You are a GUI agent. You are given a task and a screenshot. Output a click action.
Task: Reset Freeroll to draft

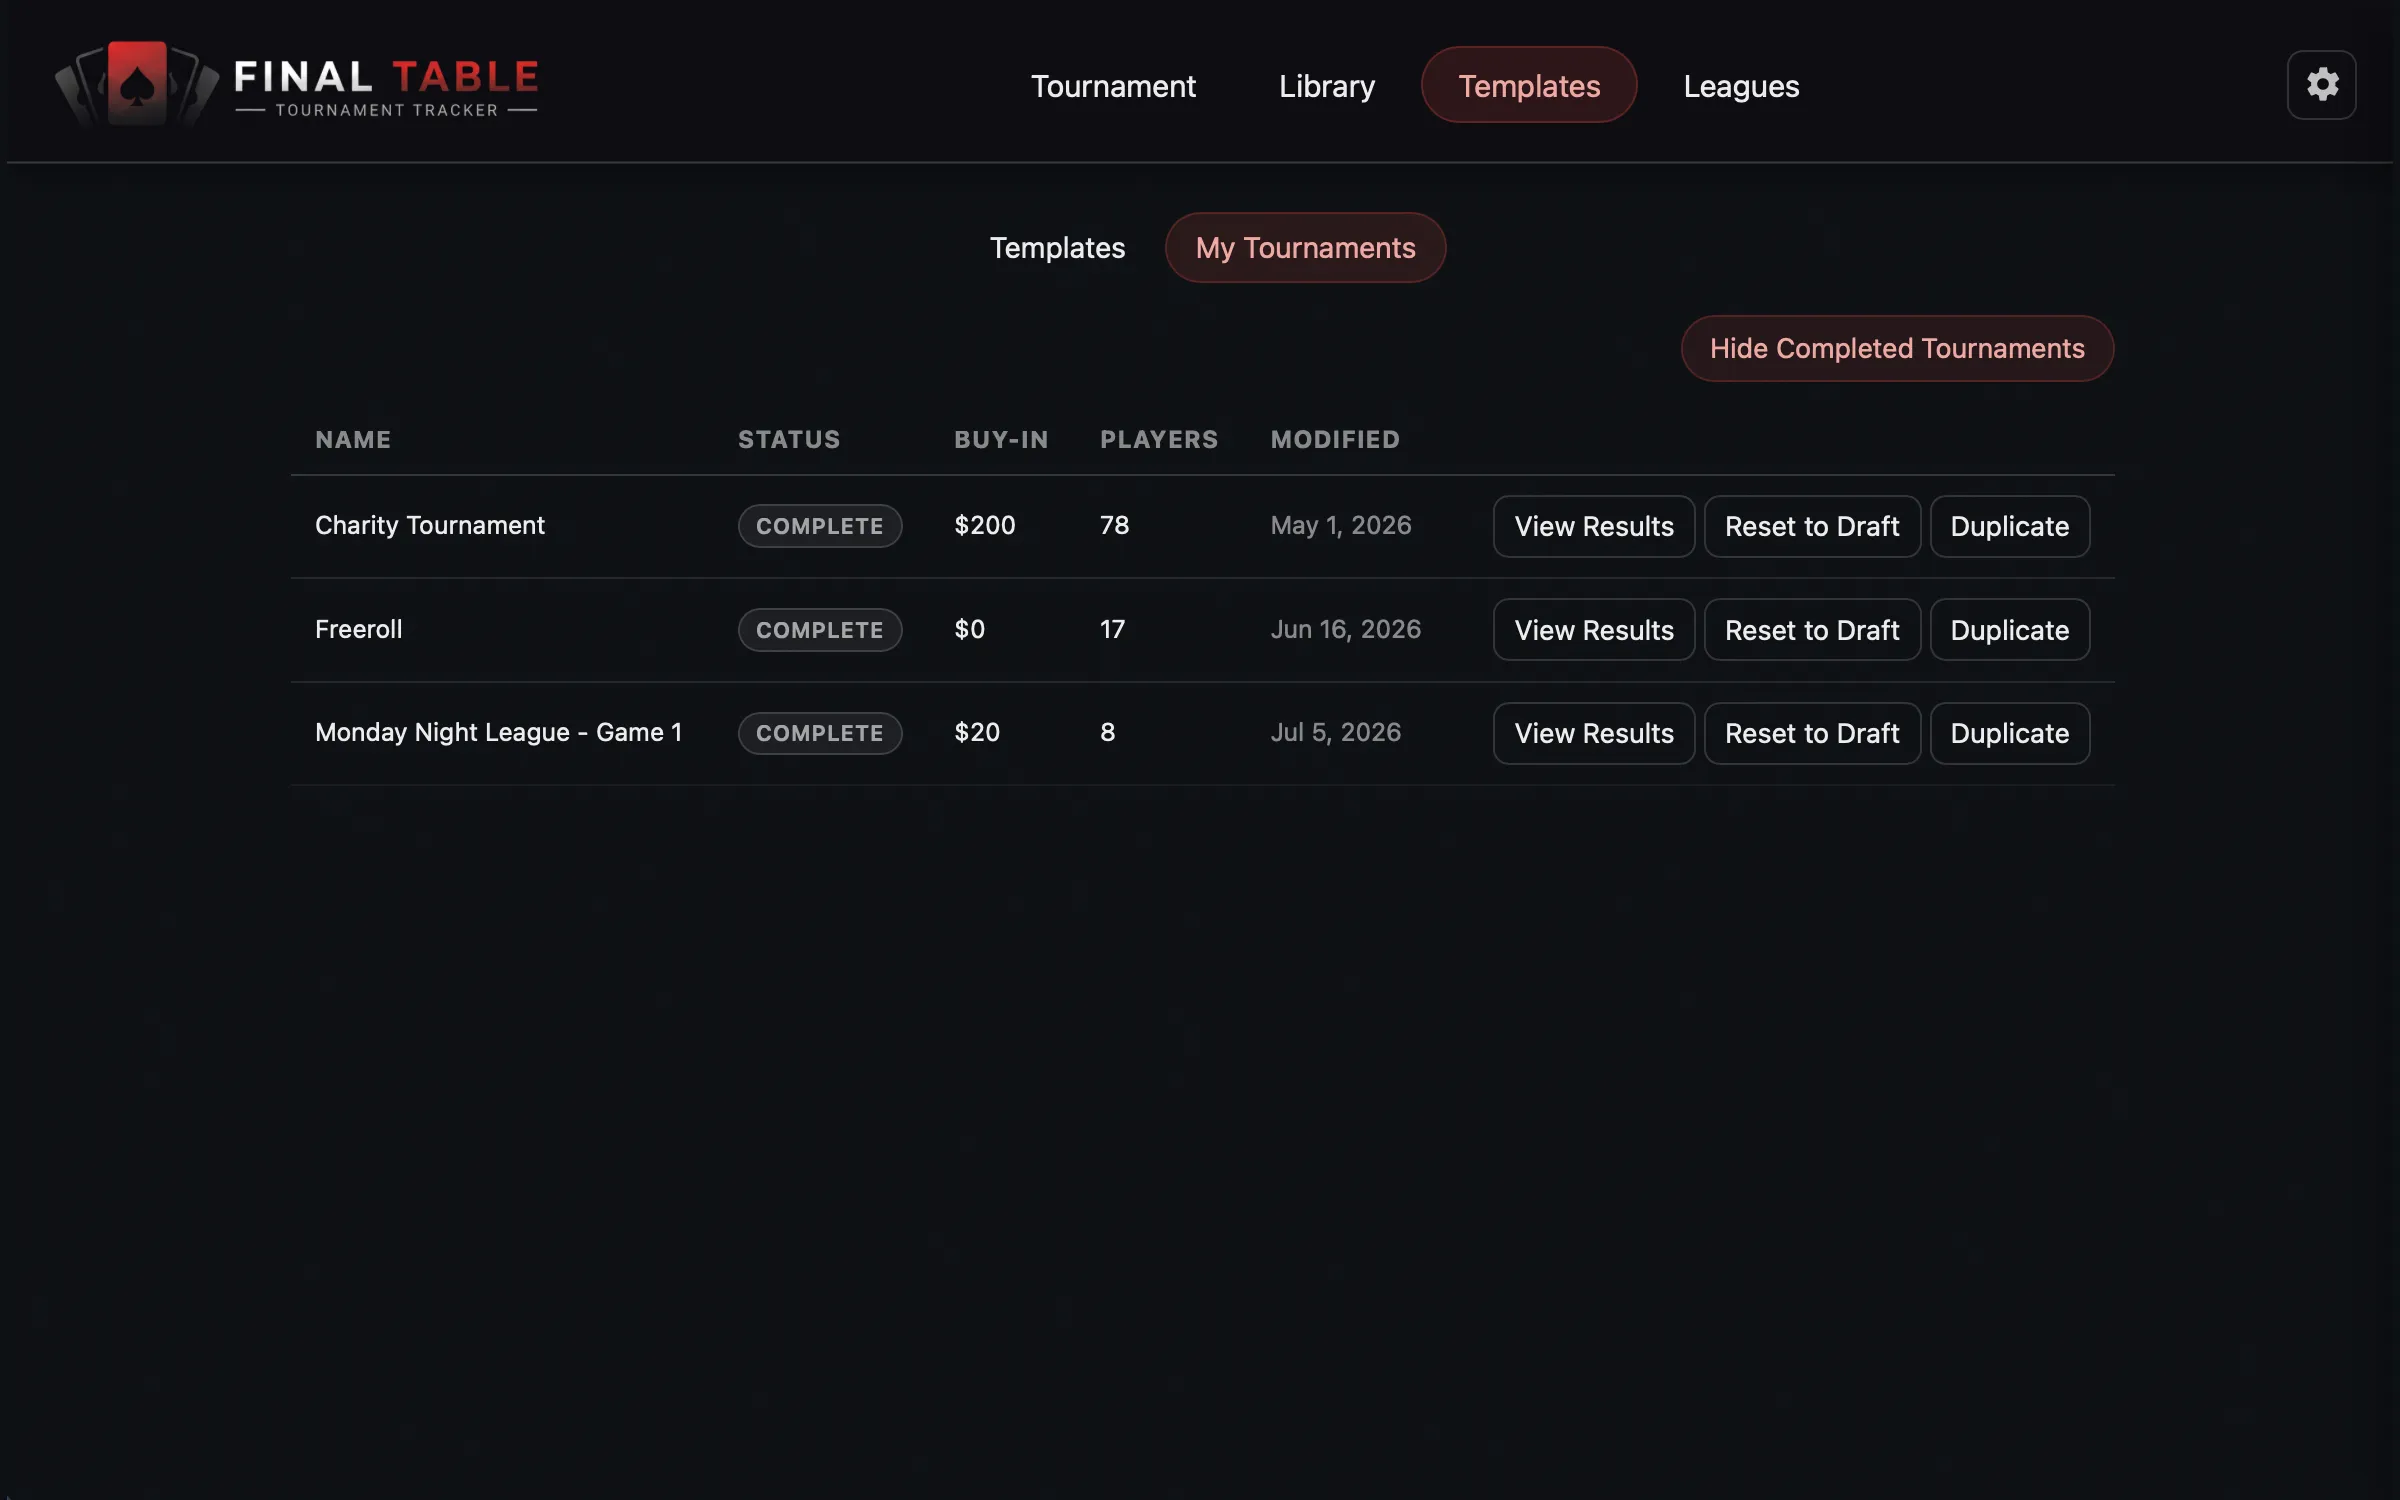1812,630
